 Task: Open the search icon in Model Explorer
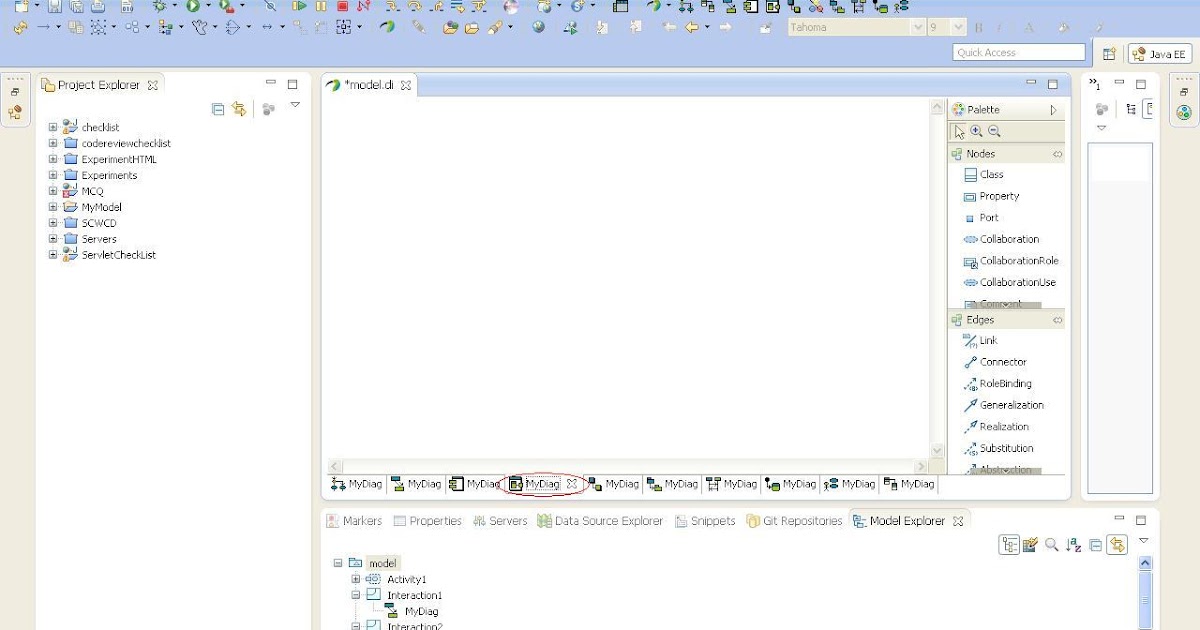click(x=1052, y=545)
